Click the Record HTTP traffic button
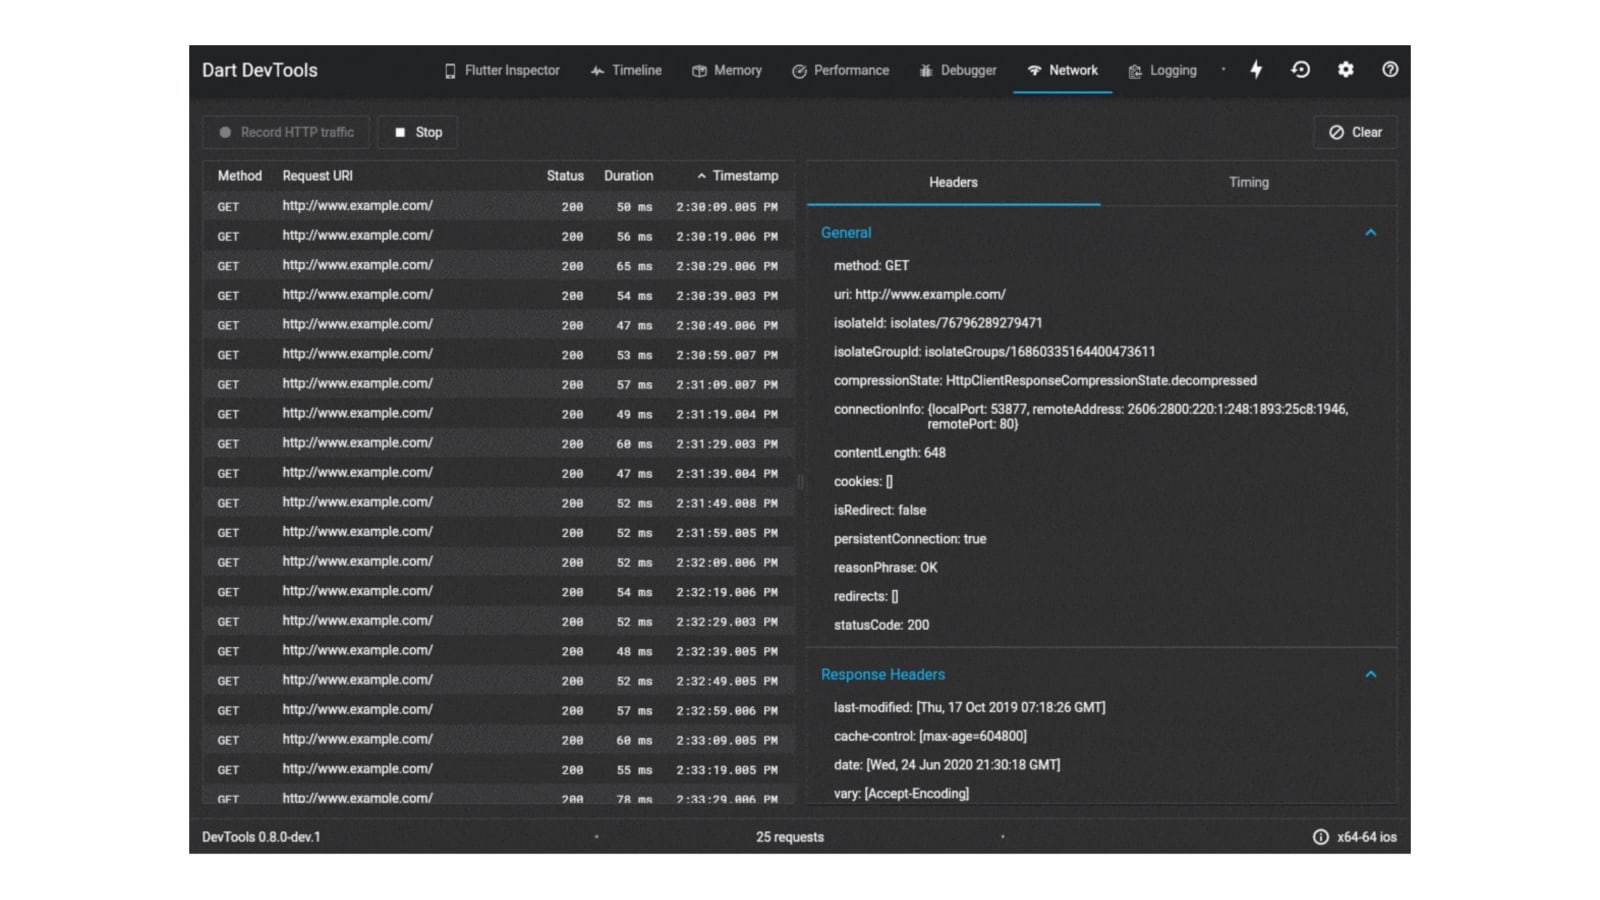Screen dimensions: 1600x900 coord(286,132)
